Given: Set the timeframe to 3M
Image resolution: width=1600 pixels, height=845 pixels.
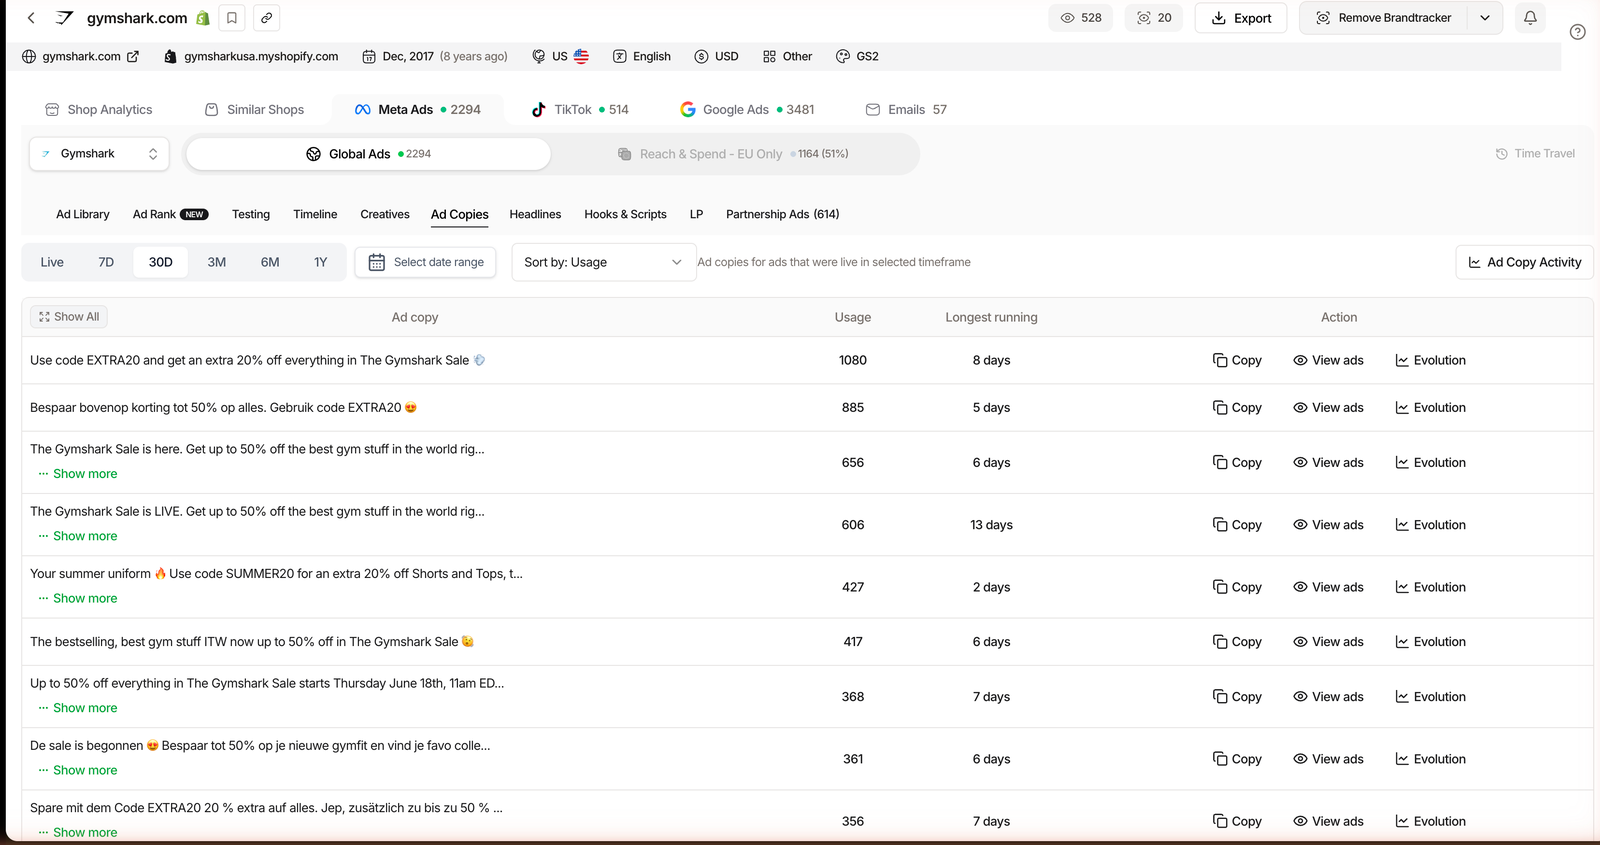Looking at the screenshot, I should coord(216,262).
